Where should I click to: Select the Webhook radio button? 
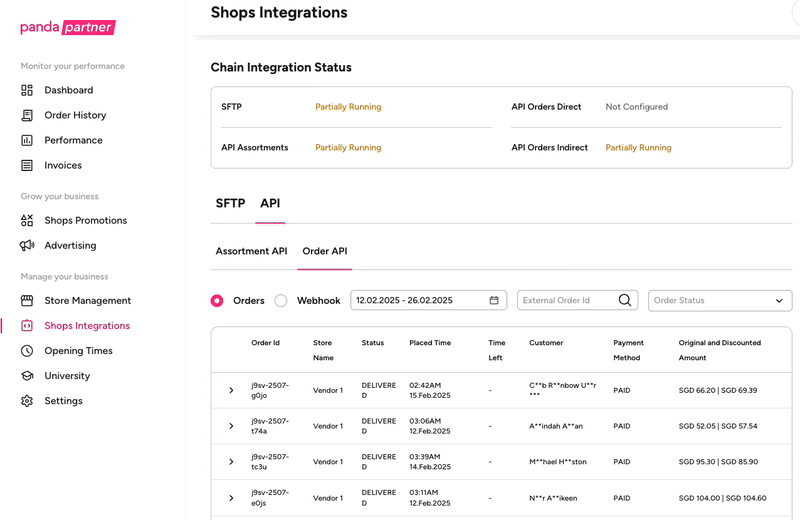tap(281, 300)
